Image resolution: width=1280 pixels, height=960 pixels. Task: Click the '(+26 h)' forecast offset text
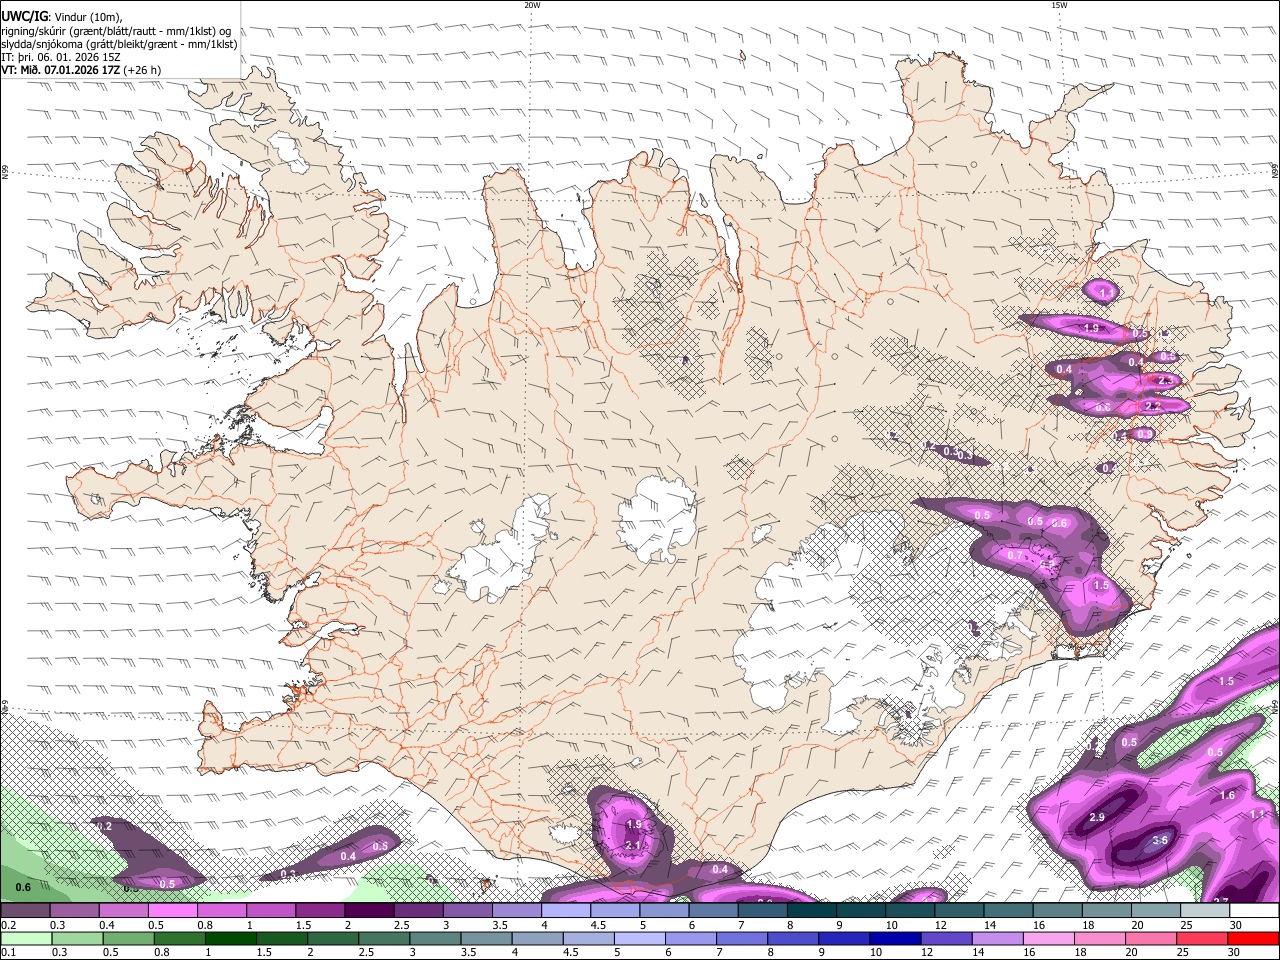[142, 71]
